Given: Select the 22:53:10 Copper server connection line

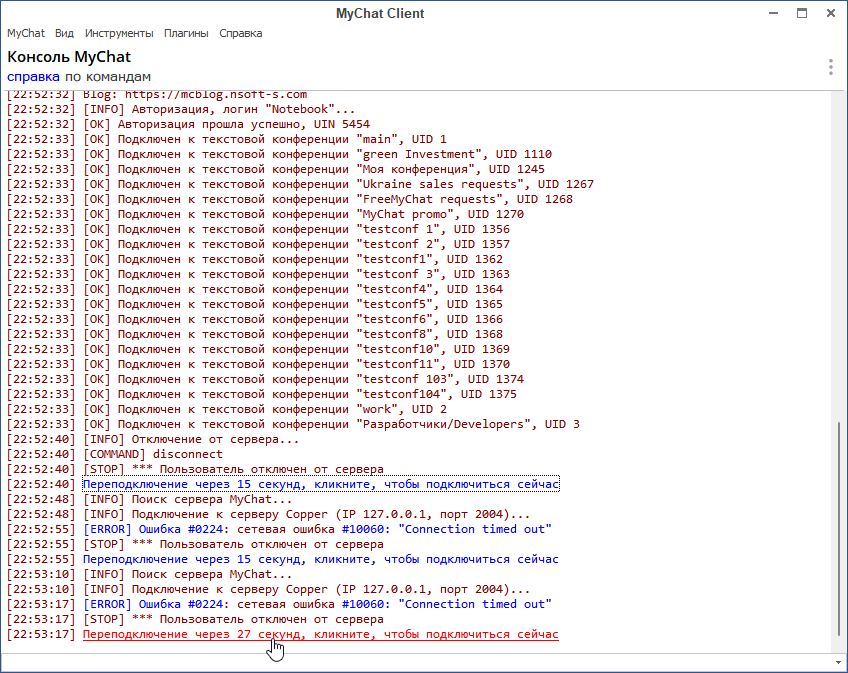Looking at the screenshot, I should click(x=268, y=589).
